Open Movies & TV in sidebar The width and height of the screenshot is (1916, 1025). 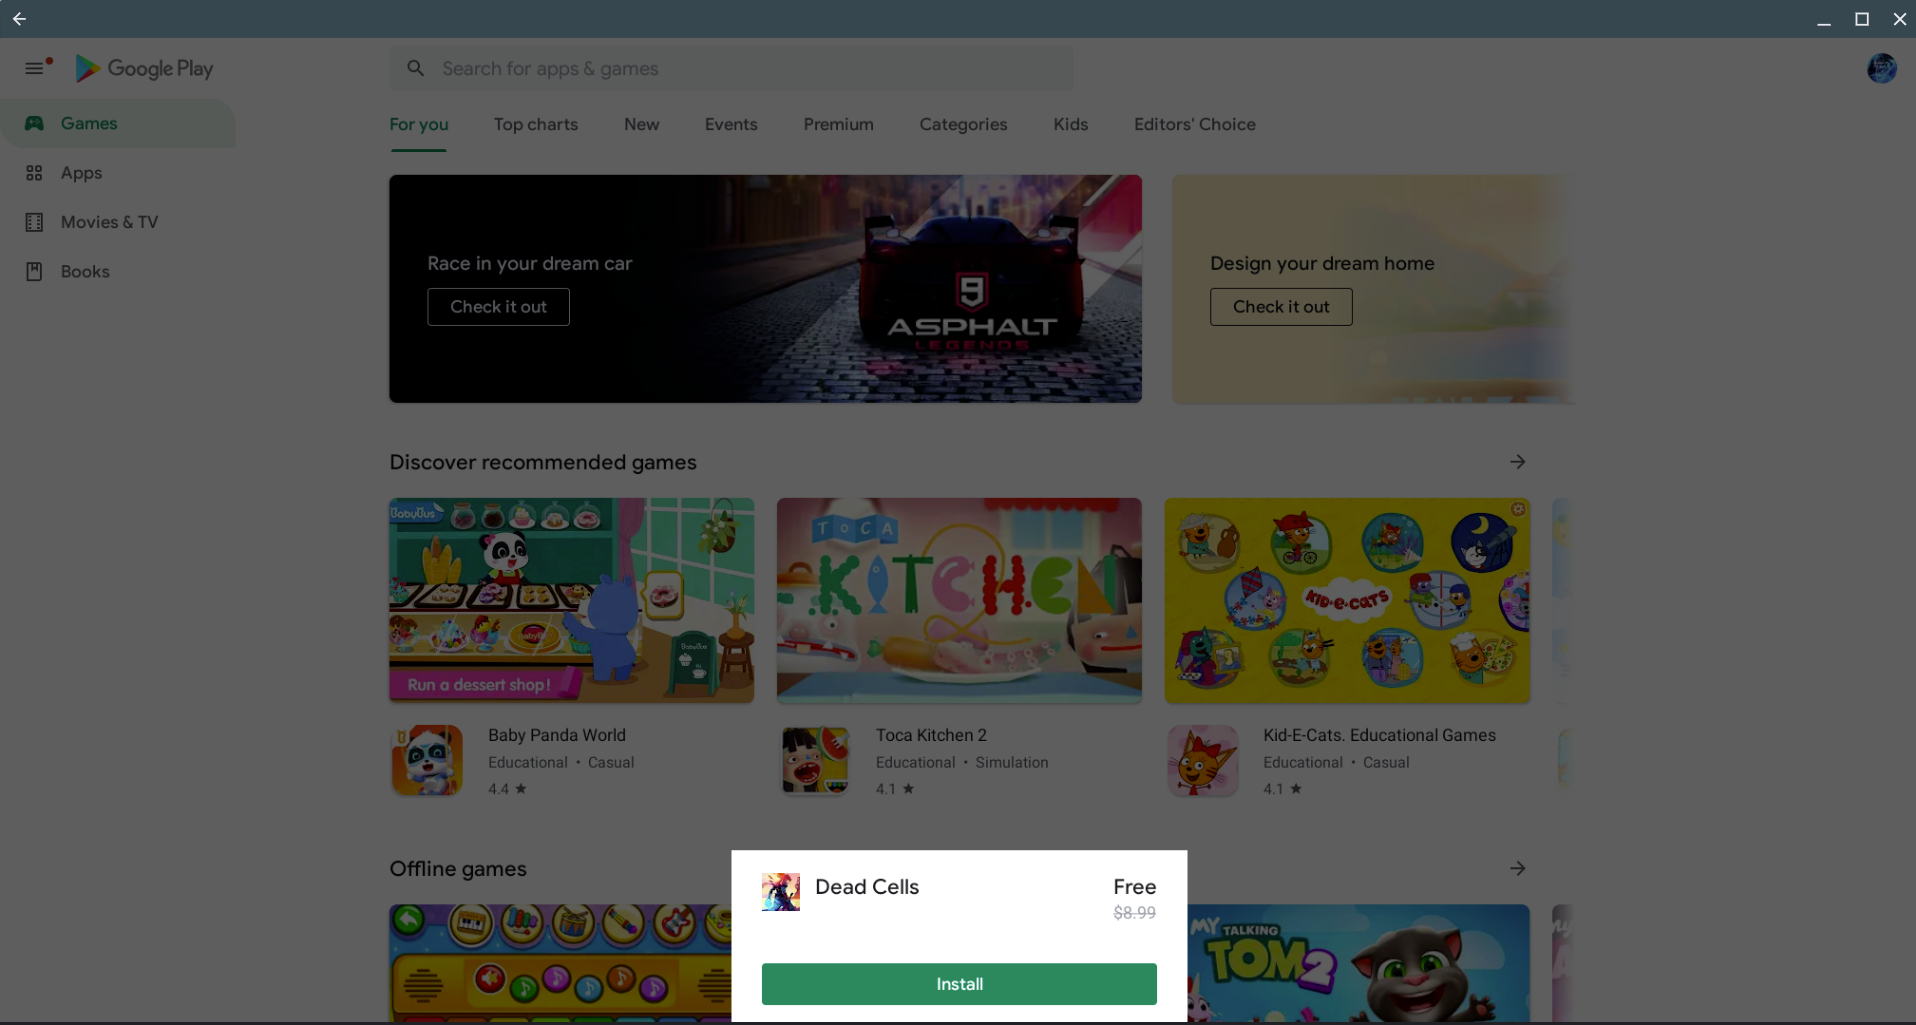pyautogui.click(x=109, y=222)
